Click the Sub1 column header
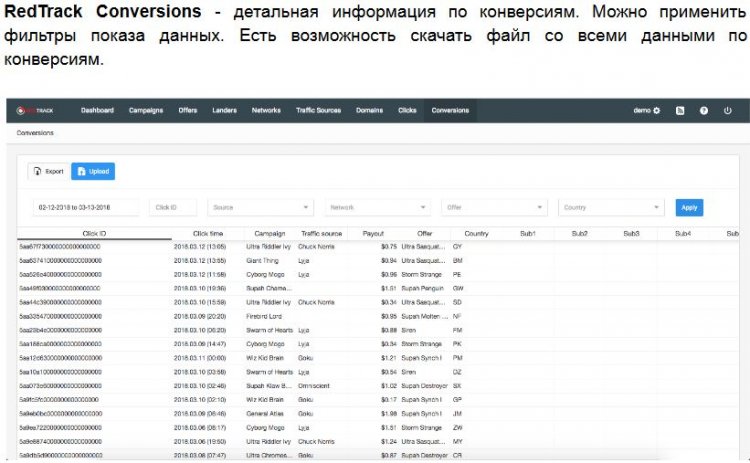This screenshot has width=750, height=463. tap(528, 233)
